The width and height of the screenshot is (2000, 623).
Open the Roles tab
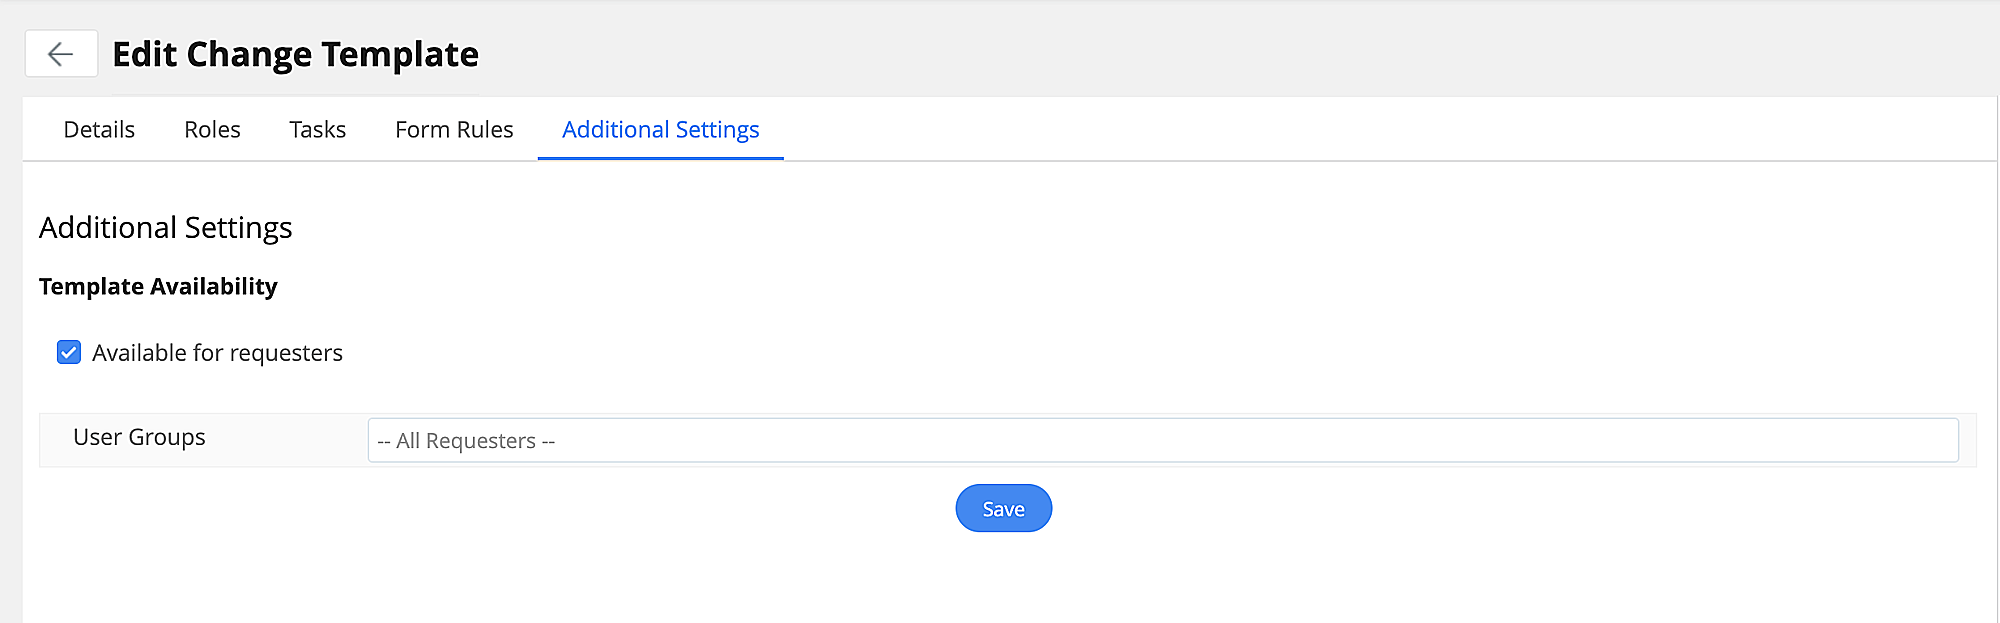[x=212, y=130]
